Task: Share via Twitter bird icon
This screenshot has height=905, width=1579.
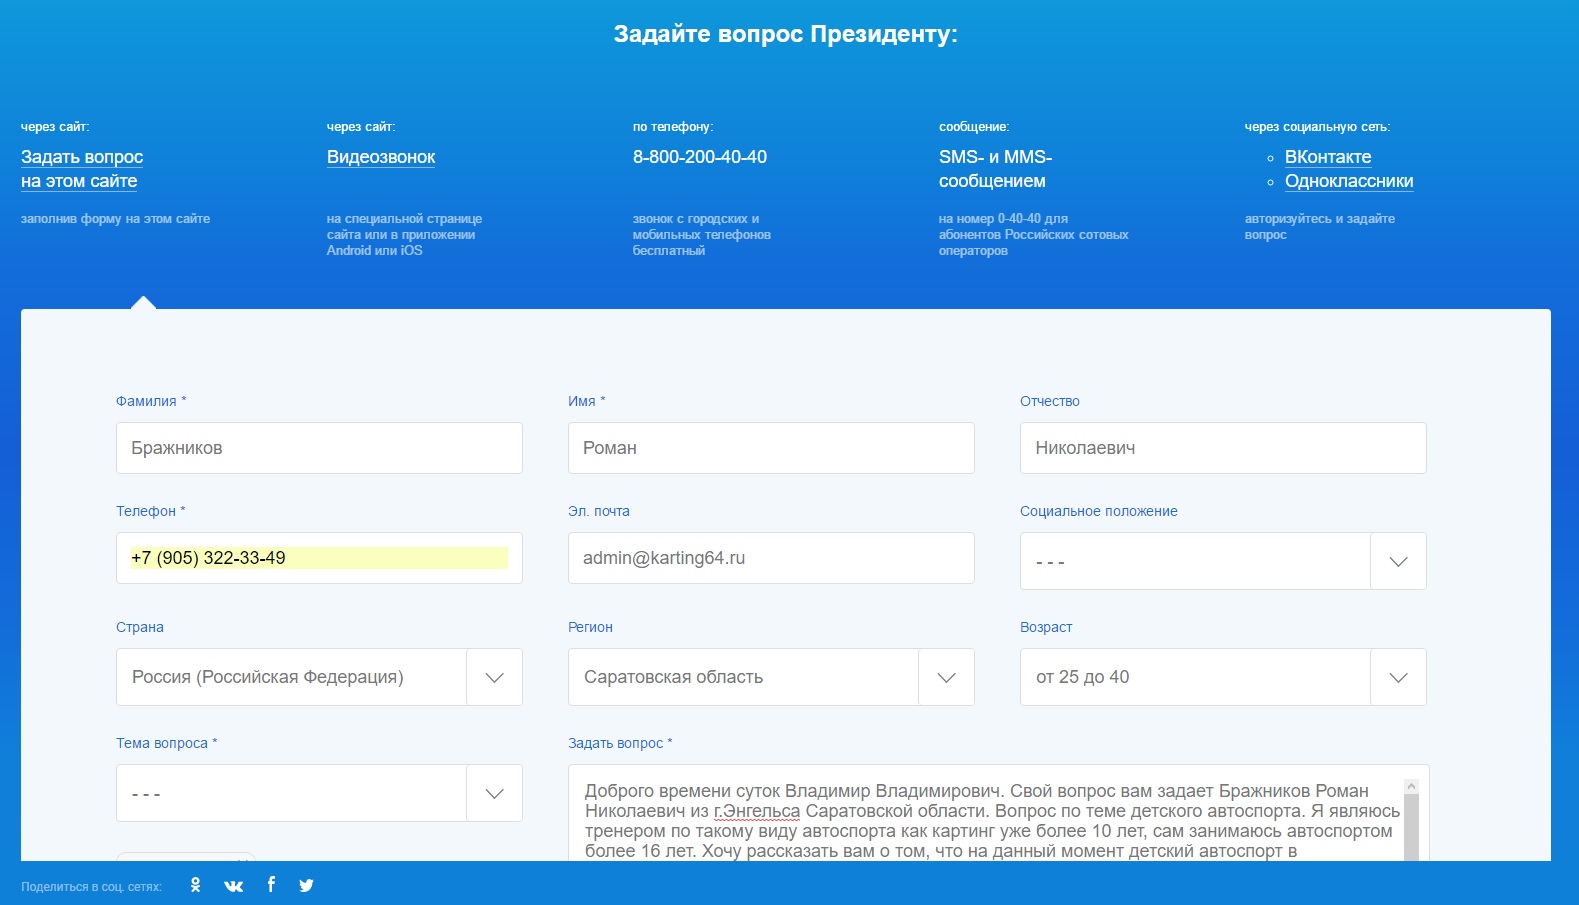Action: 306,885
